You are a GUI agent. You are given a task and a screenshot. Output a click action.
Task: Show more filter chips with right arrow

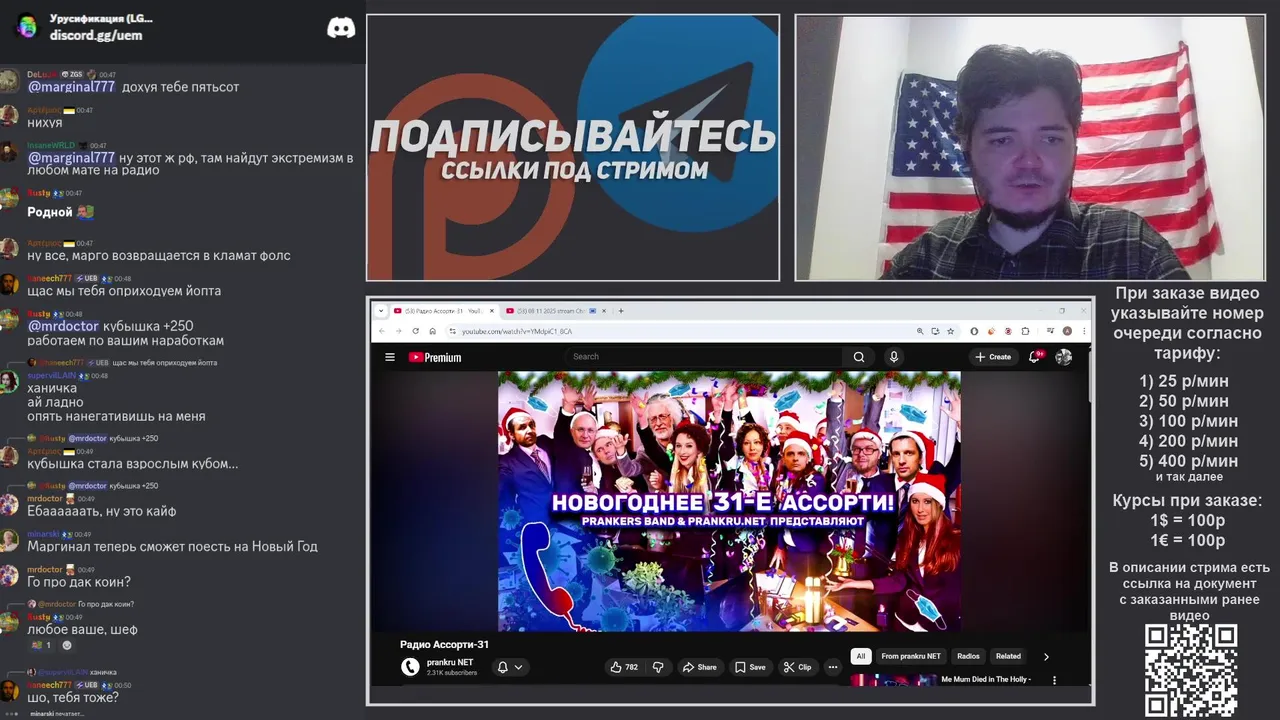[x=1046, y=657]
